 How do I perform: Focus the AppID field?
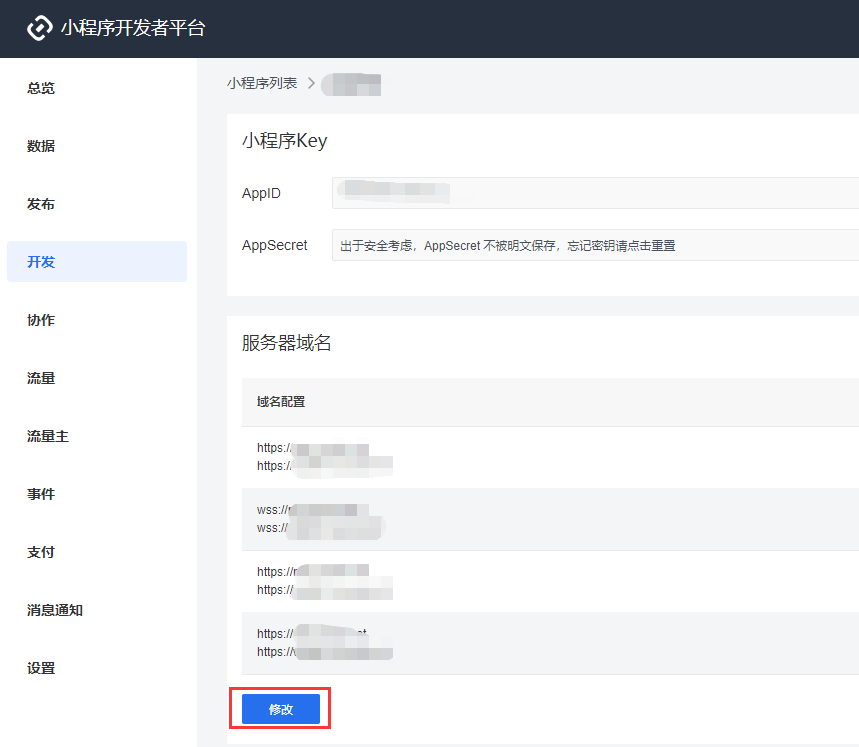595,193
